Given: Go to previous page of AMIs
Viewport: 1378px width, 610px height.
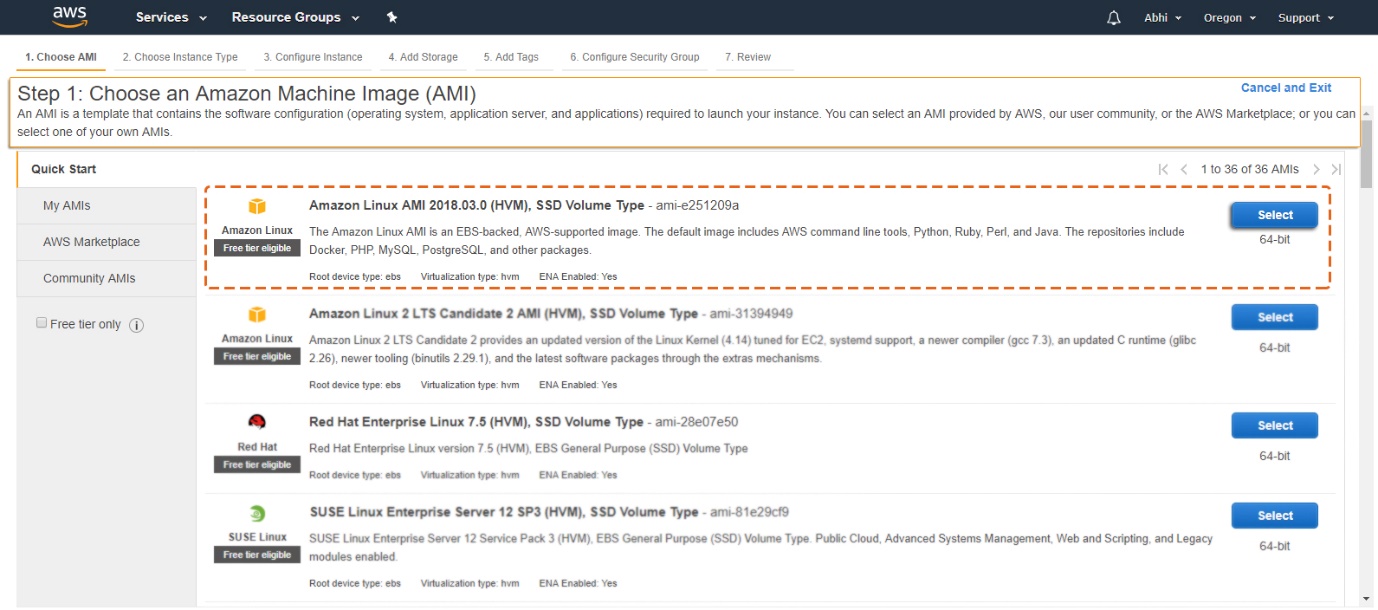Looking at the screenshot, I should point(1184,169).
